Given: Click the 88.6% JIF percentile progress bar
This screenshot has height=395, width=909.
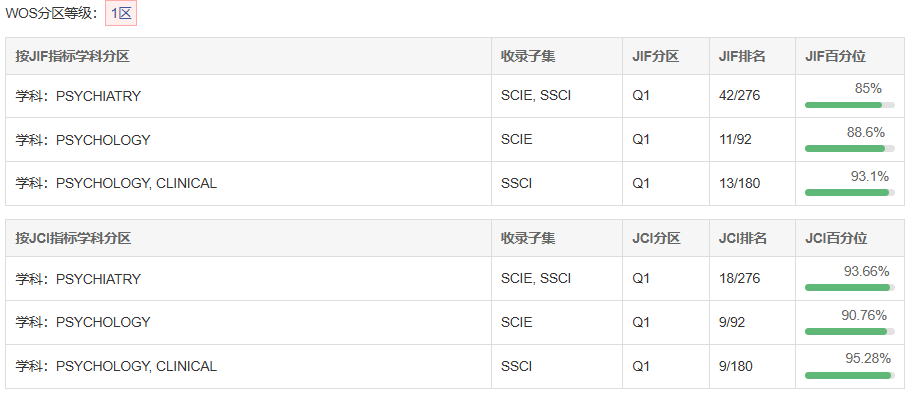Looking at the screenshot, I should pos(850,148).
